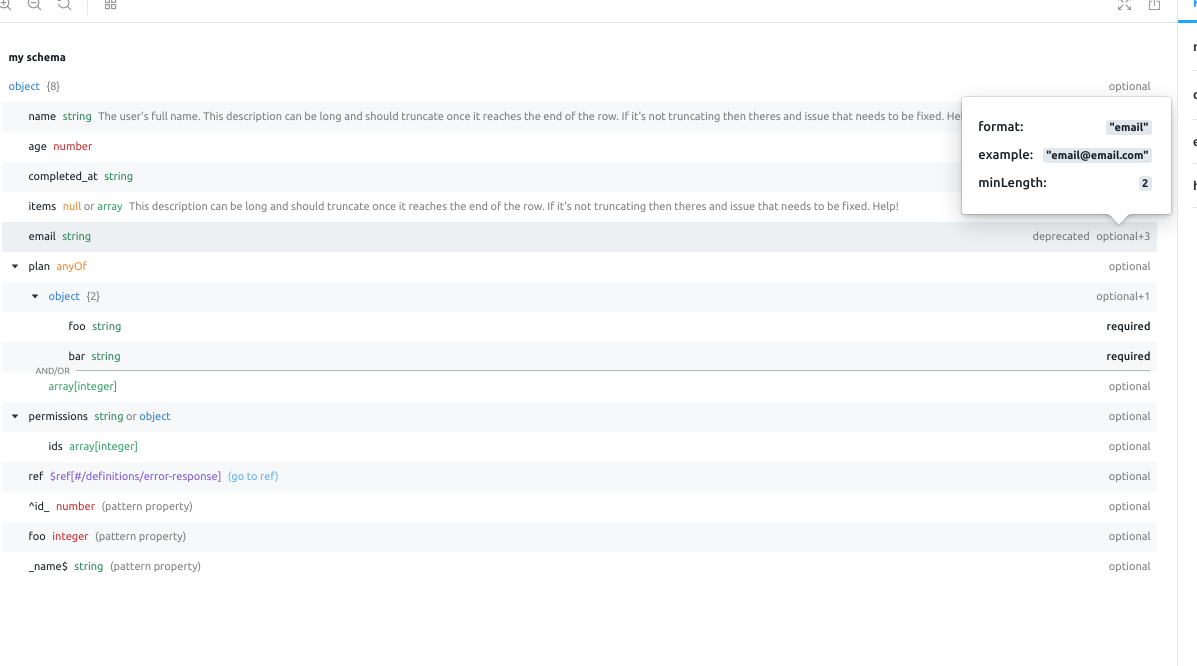The width and height of the screenshot is (1197, 666).
Task: Click minLength value 2 in popup
Action: (1144, 183)
